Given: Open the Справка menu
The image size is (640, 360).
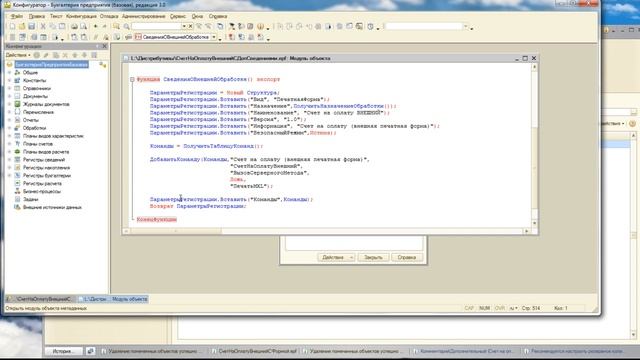Looking at the screenshot, I should (x=218, y=16).
